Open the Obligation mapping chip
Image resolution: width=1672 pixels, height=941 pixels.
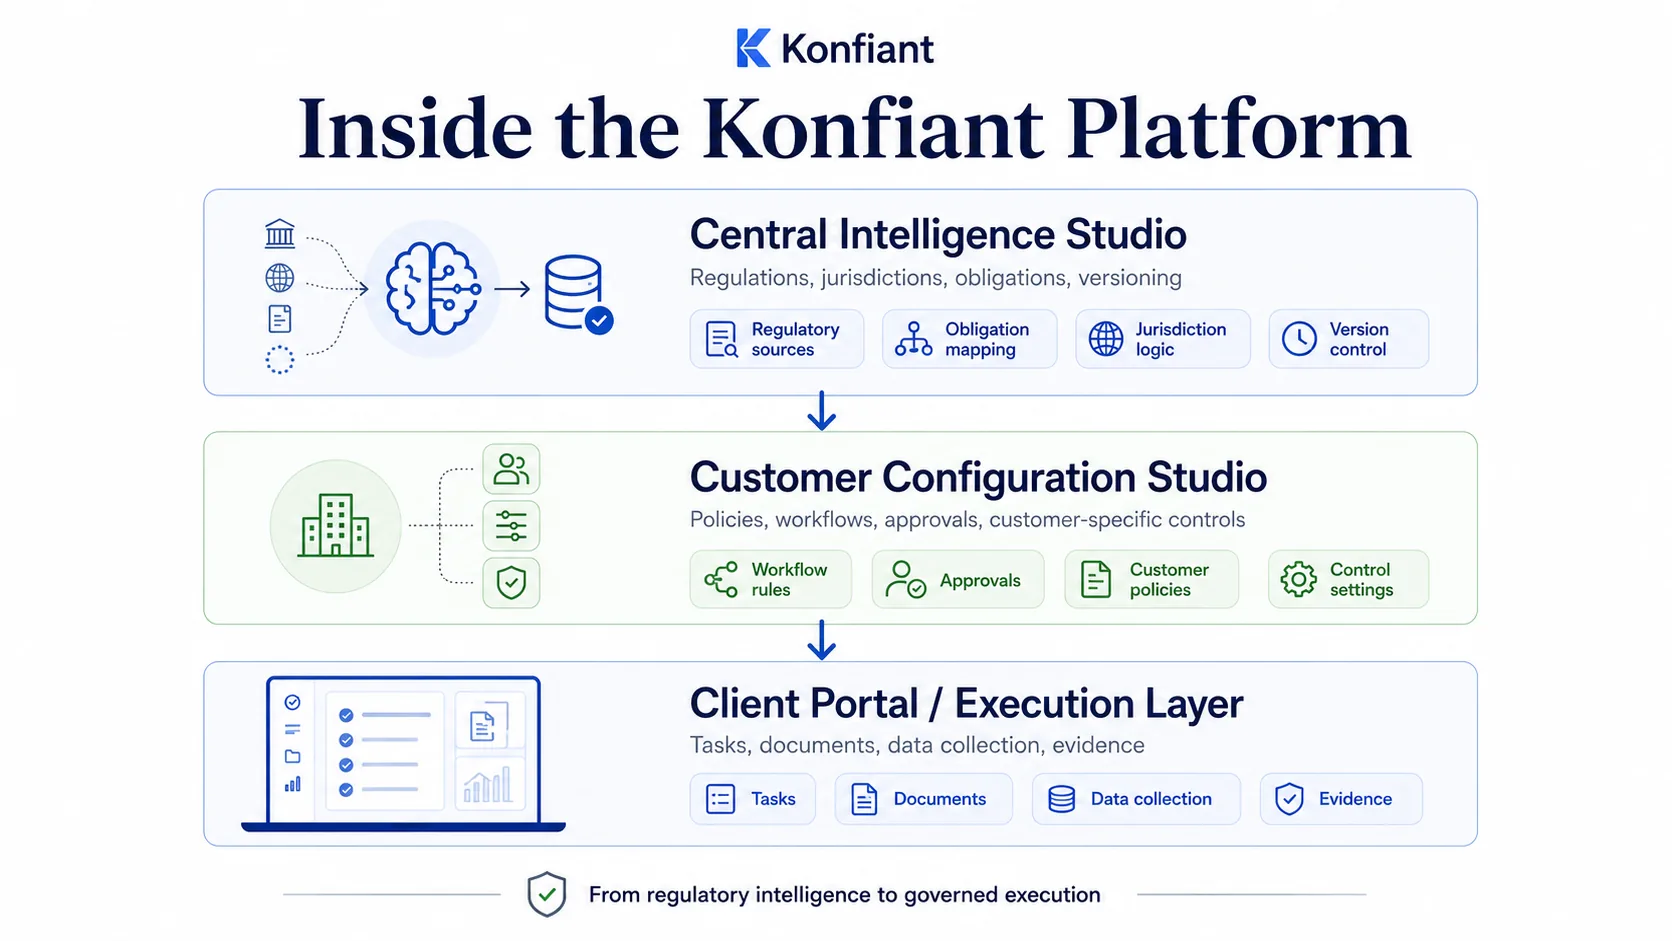click(x=969, y=339)
